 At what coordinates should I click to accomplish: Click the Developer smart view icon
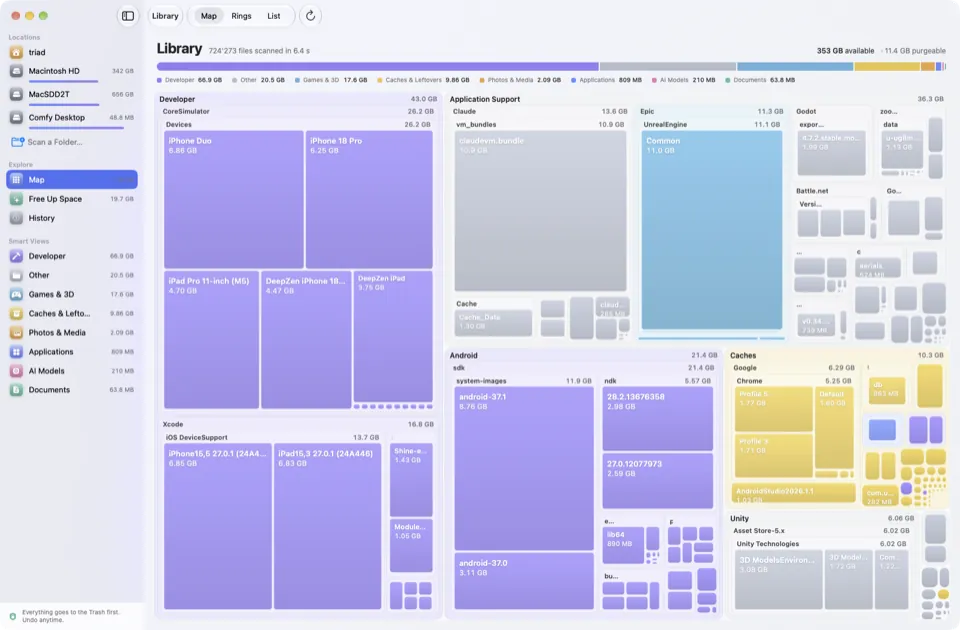point(17,256)
